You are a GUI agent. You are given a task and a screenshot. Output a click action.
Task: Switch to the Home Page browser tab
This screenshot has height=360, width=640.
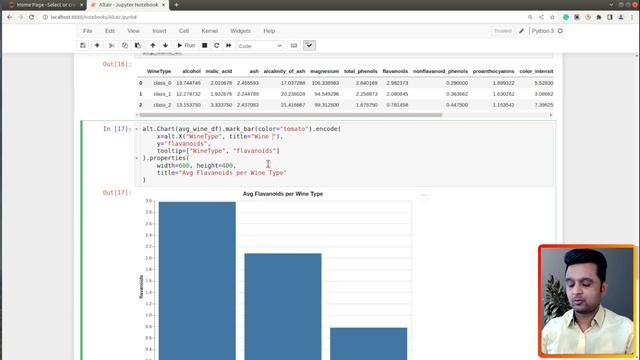(x=45, y=5)
